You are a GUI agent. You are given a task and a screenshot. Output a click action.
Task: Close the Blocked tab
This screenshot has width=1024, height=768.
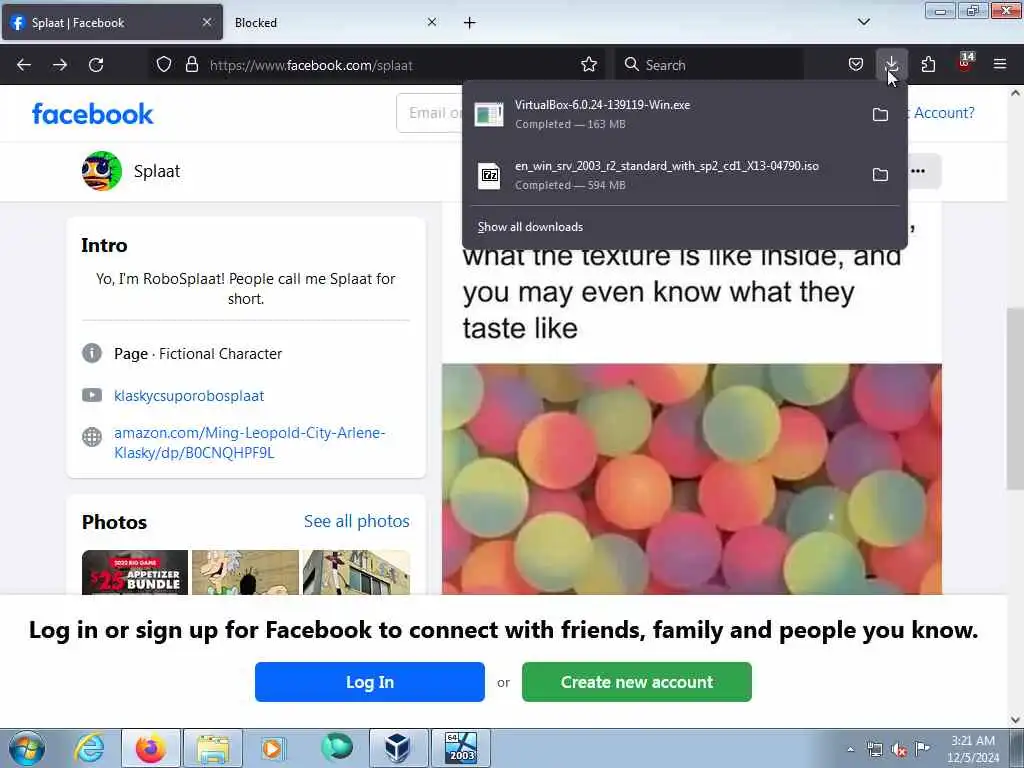coord(432,22)
